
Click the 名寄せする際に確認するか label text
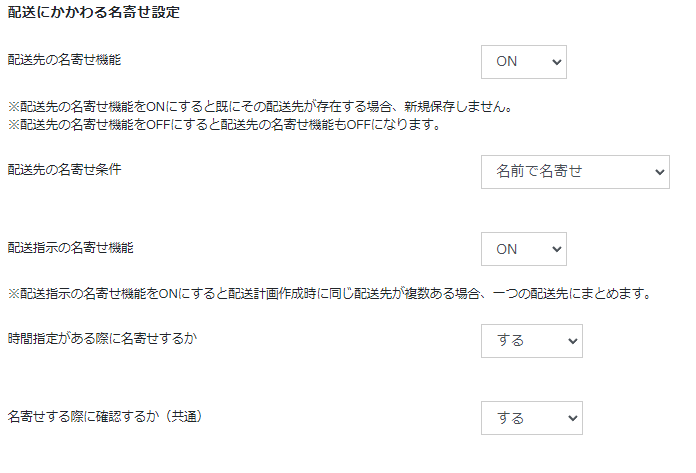[84, 415]
